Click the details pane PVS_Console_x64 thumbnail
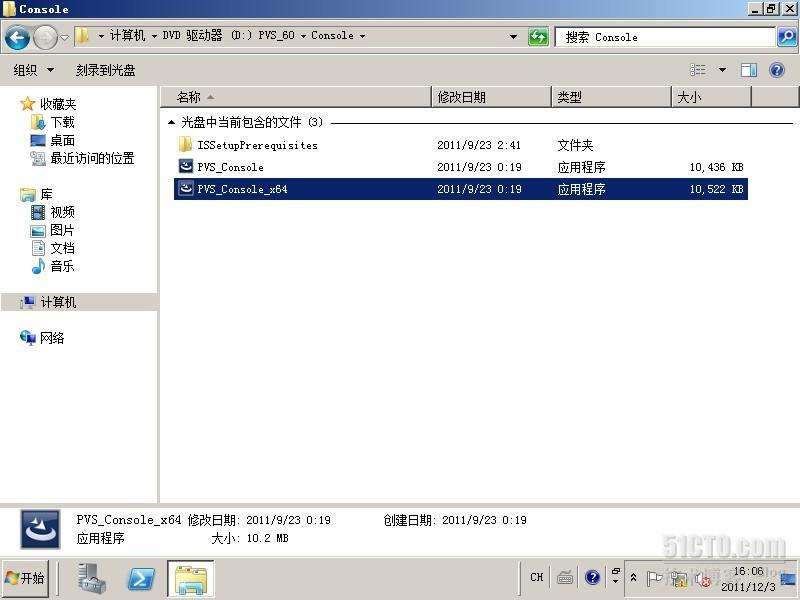This screenshot has width=800, height=600. coord(40,529)
